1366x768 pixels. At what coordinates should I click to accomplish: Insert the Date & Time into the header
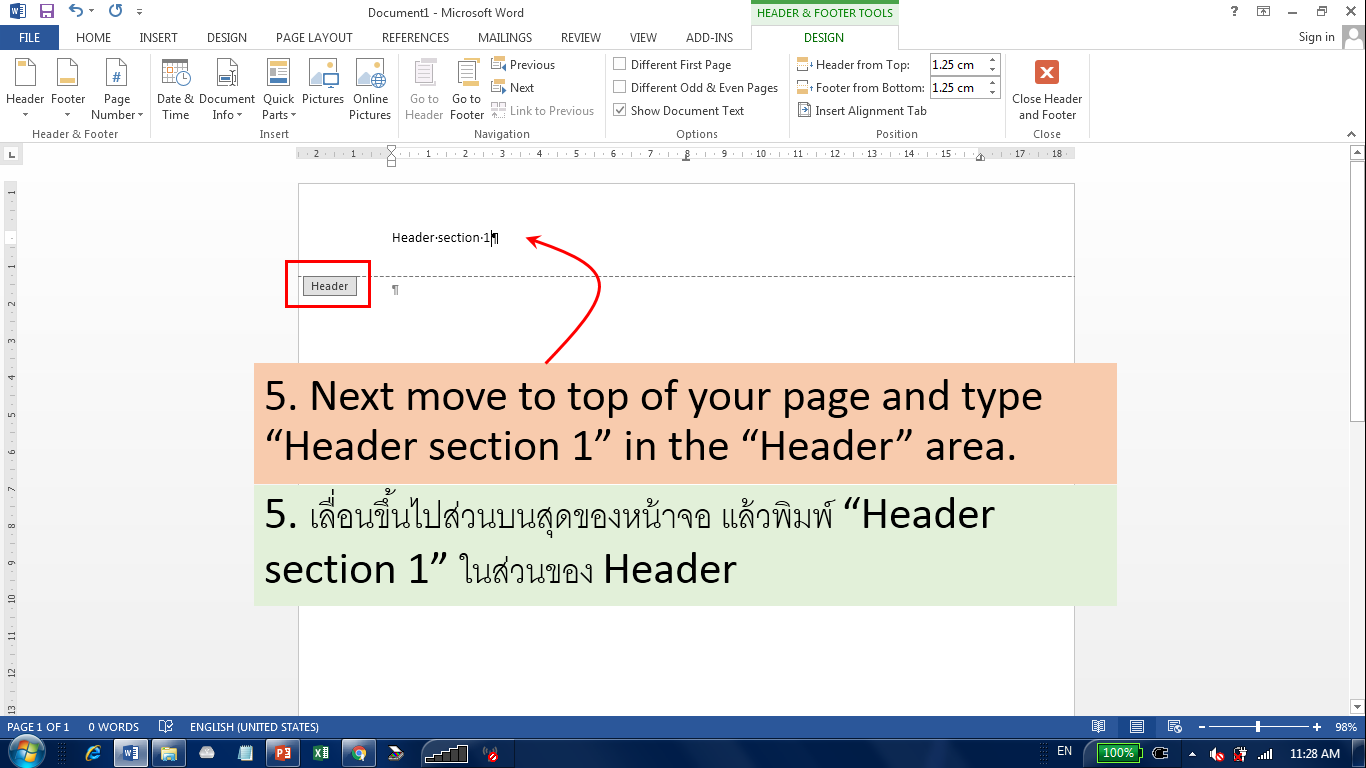point(175,88)
